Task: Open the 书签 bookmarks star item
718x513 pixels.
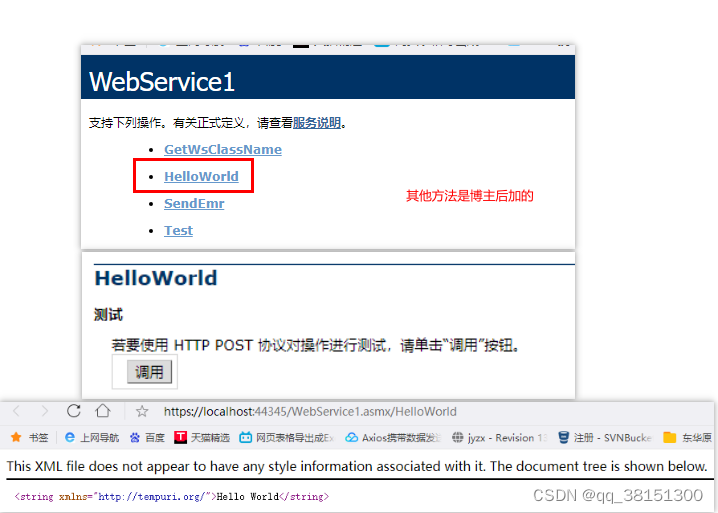Action: click(29, 437)
